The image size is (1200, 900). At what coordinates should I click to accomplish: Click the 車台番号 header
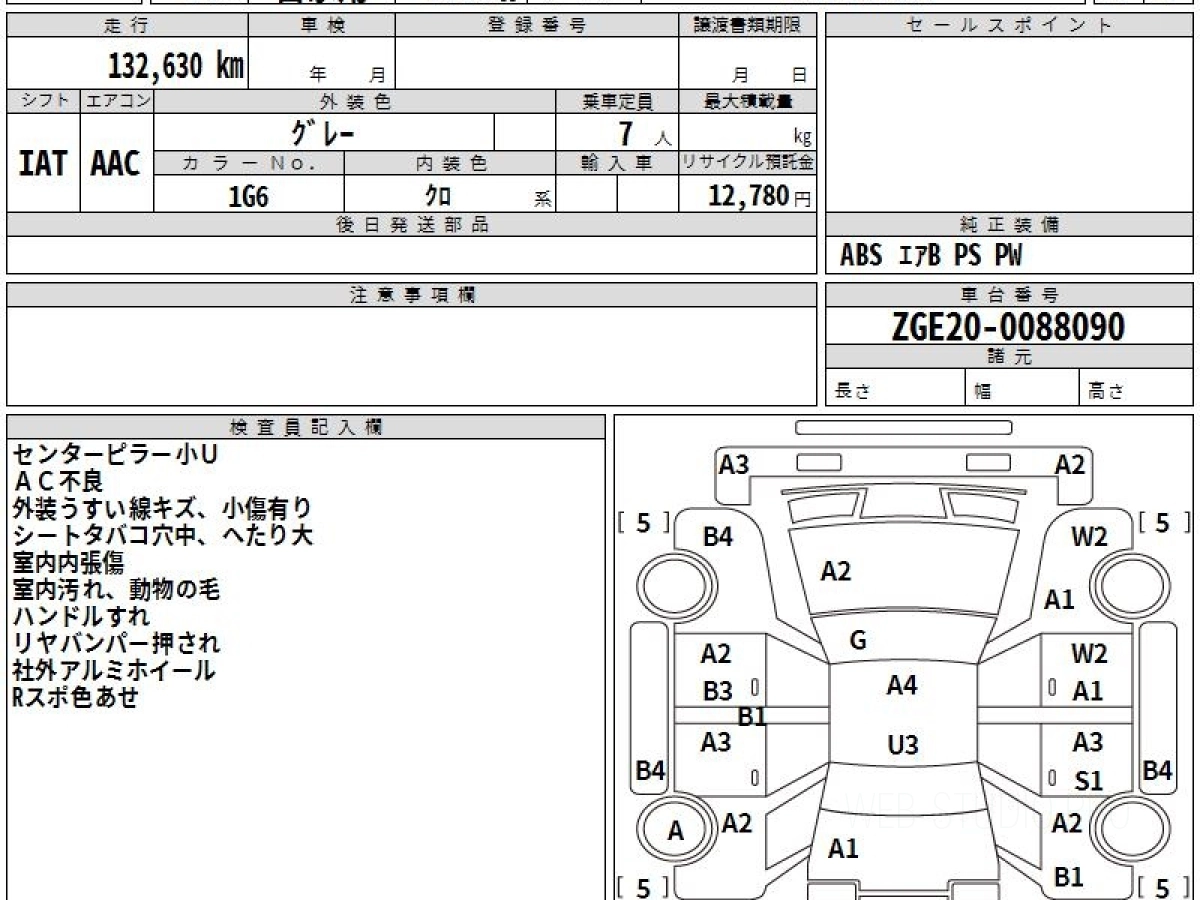pyautogui.click(x=1009, y=295)
